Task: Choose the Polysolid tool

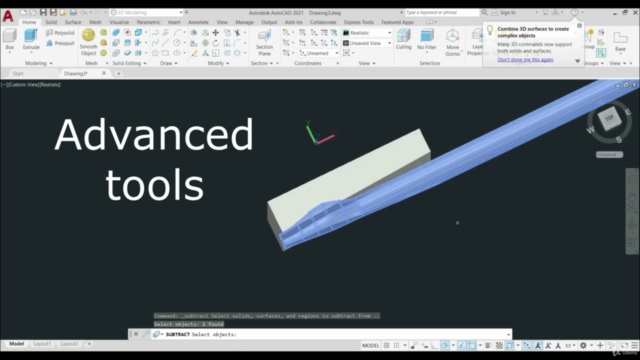Action: [60, 33]
